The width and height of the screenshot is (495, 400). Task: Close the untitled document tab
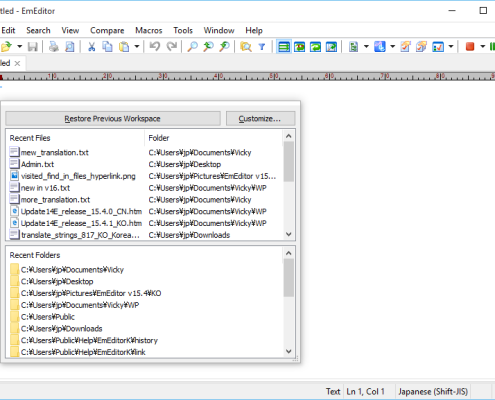[18, 63]
